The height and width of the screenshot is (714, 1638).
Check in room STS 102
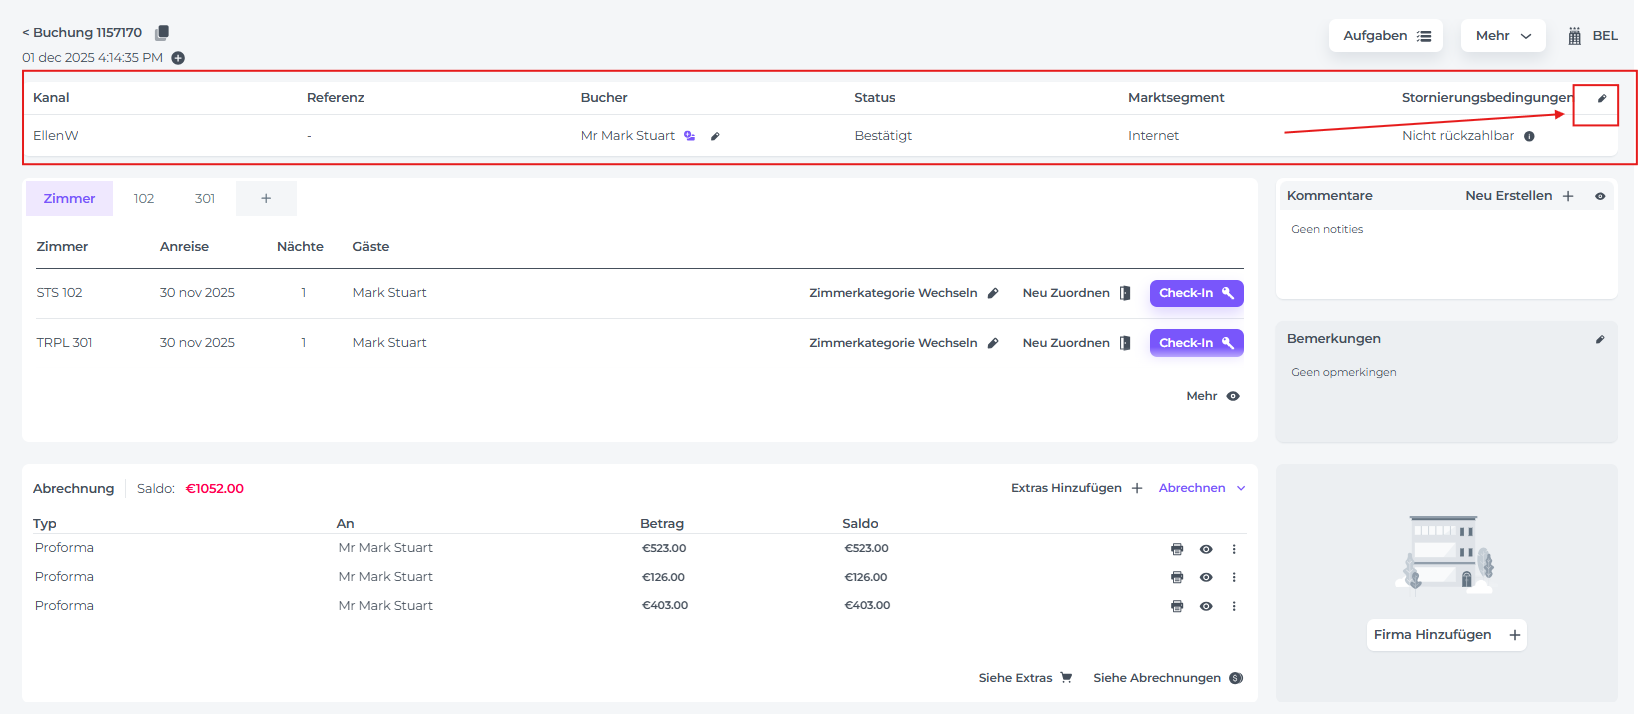1196,293
